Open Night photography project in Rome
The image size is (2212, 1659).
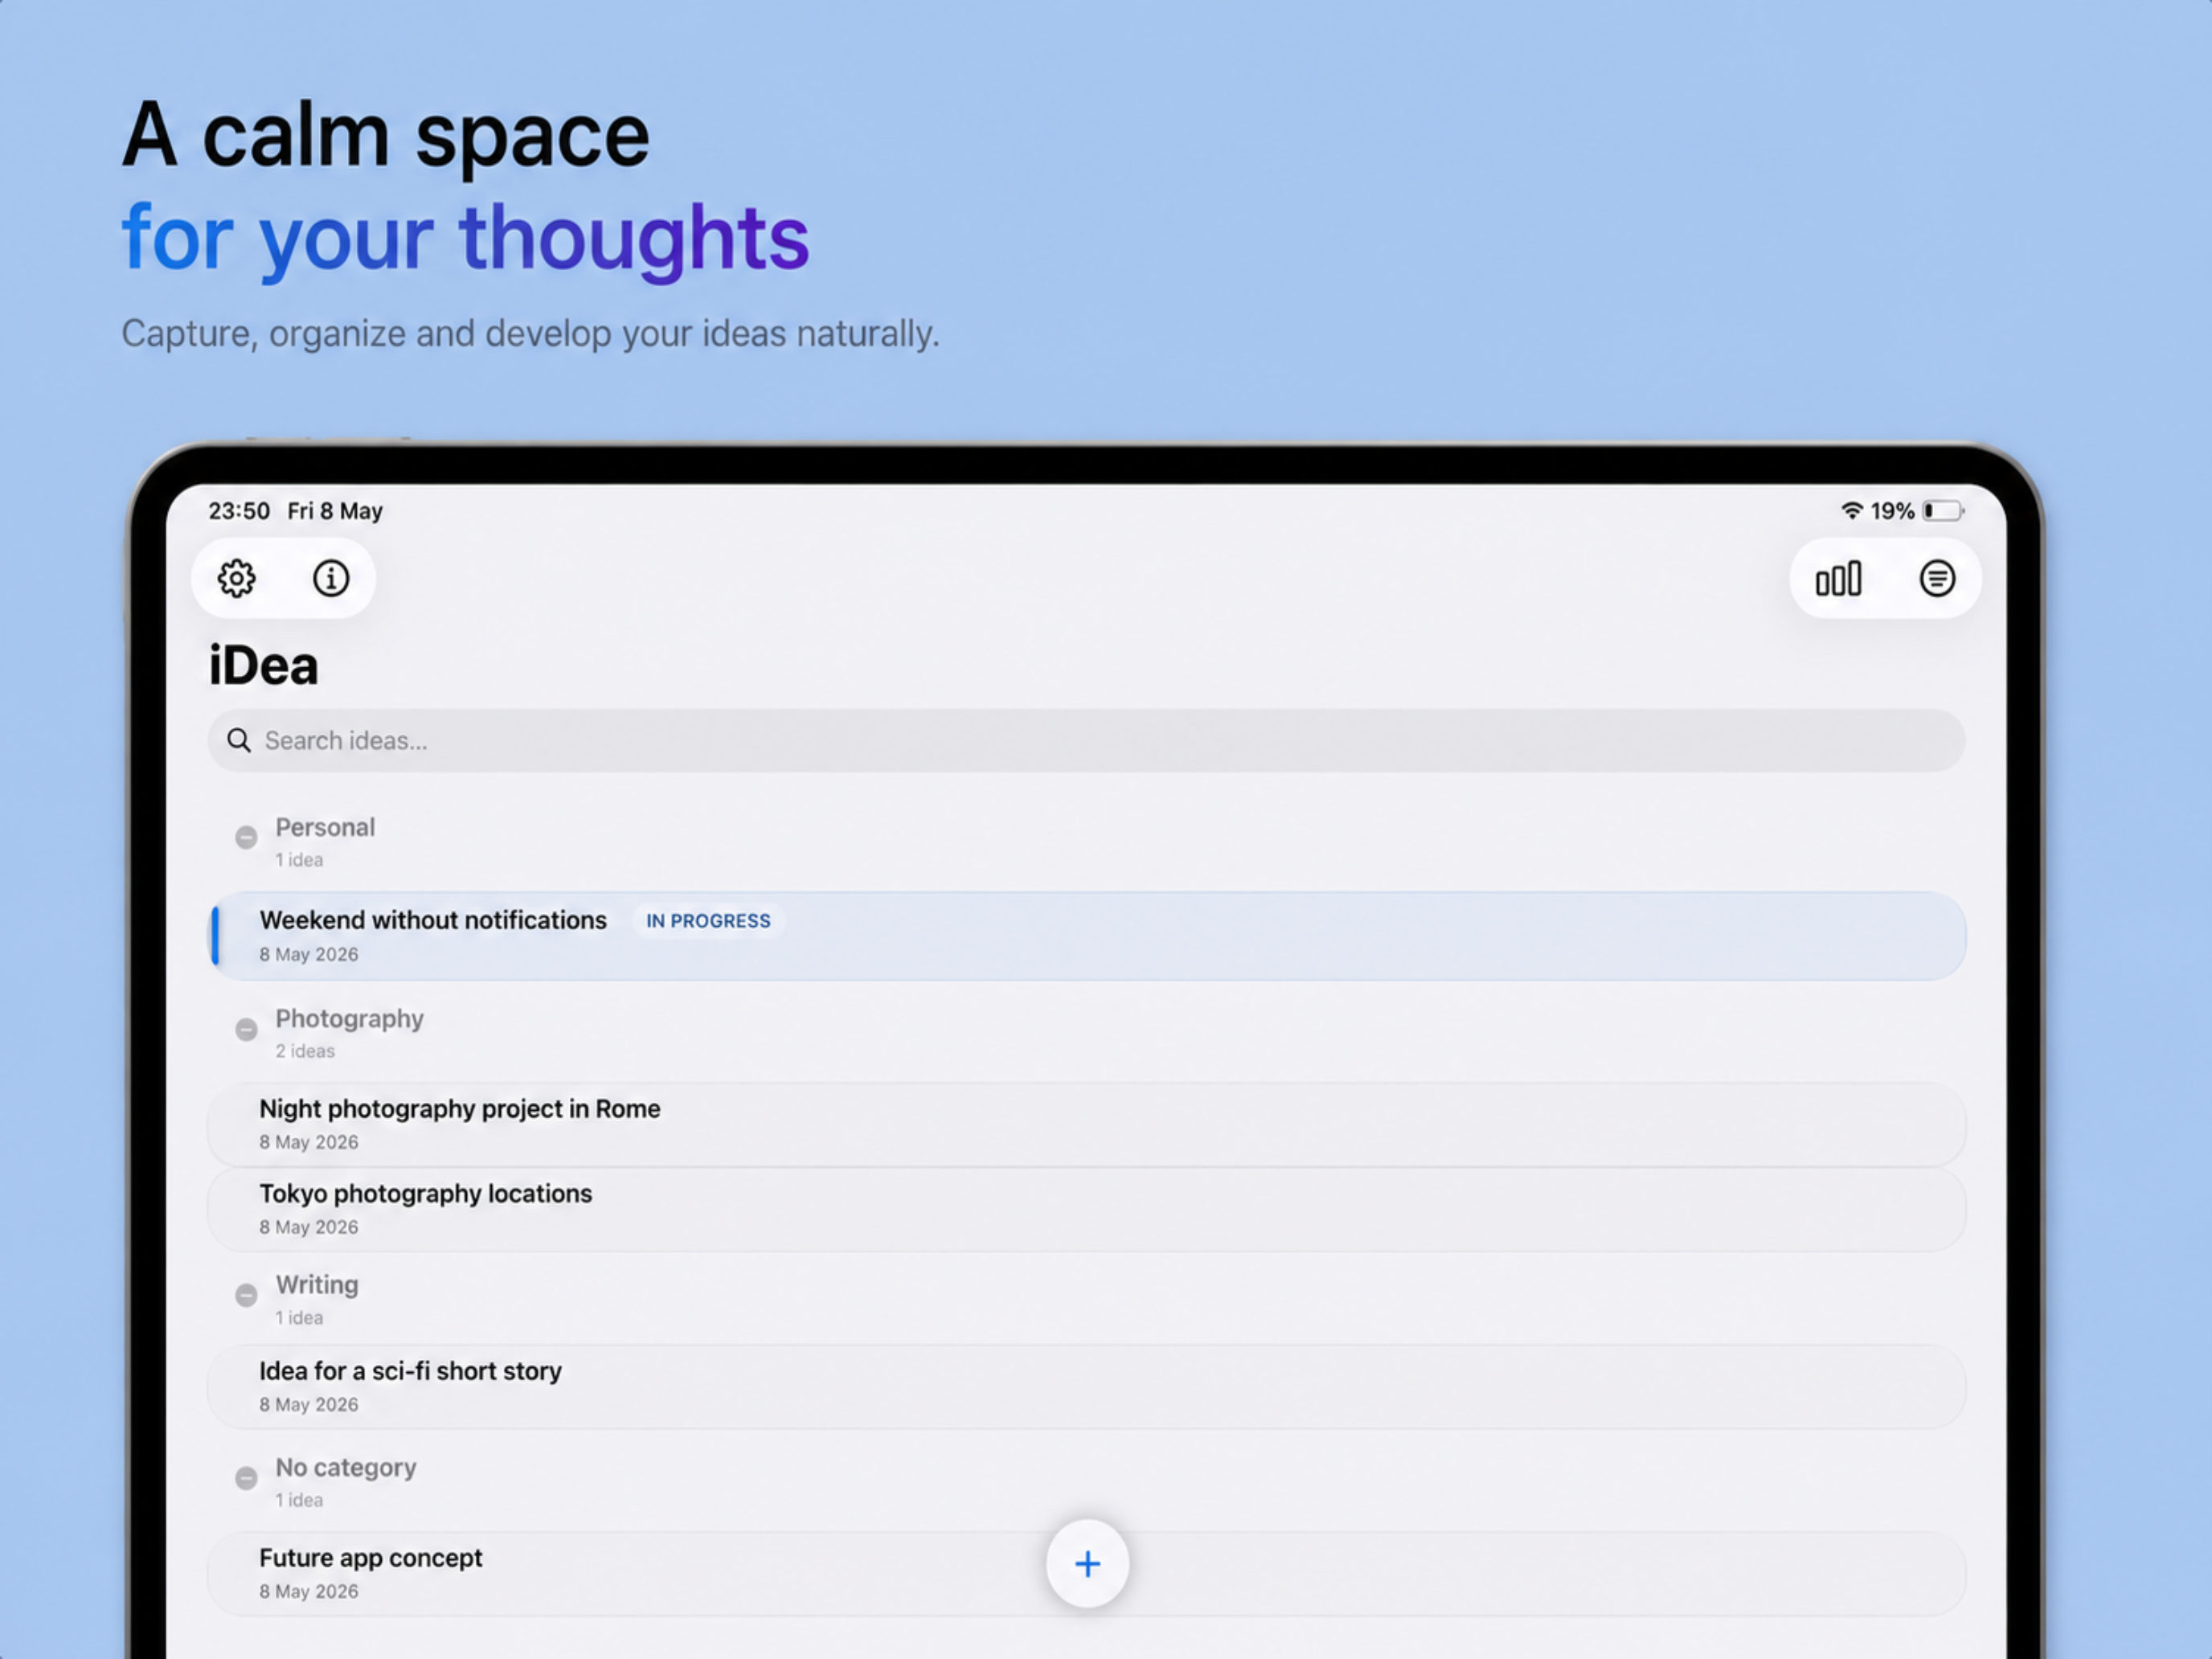1087,1124
